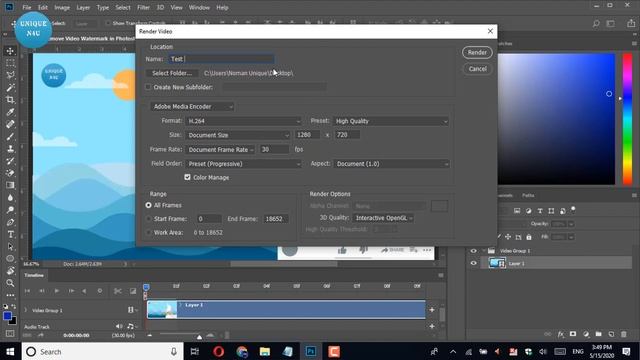Select the Lasso tool

tap(10, 76)
